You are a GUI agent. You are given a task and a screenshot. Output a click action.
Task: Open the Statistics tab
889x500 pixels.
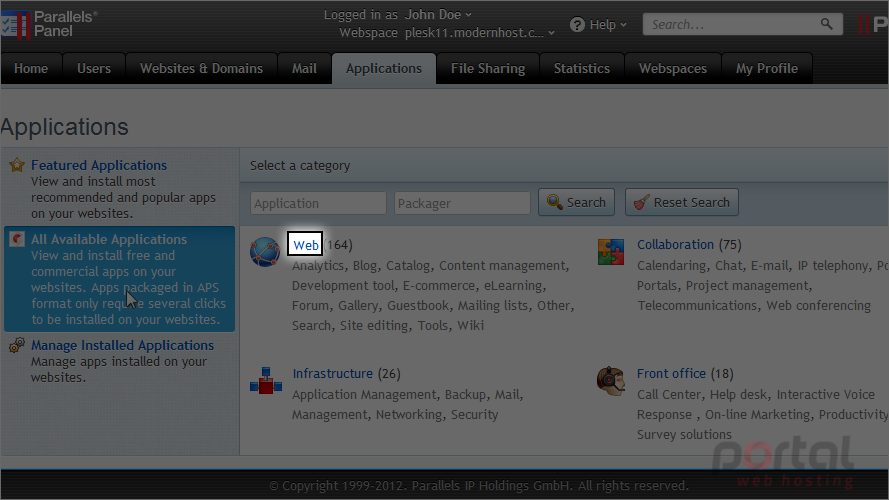(x=582, y=69)
